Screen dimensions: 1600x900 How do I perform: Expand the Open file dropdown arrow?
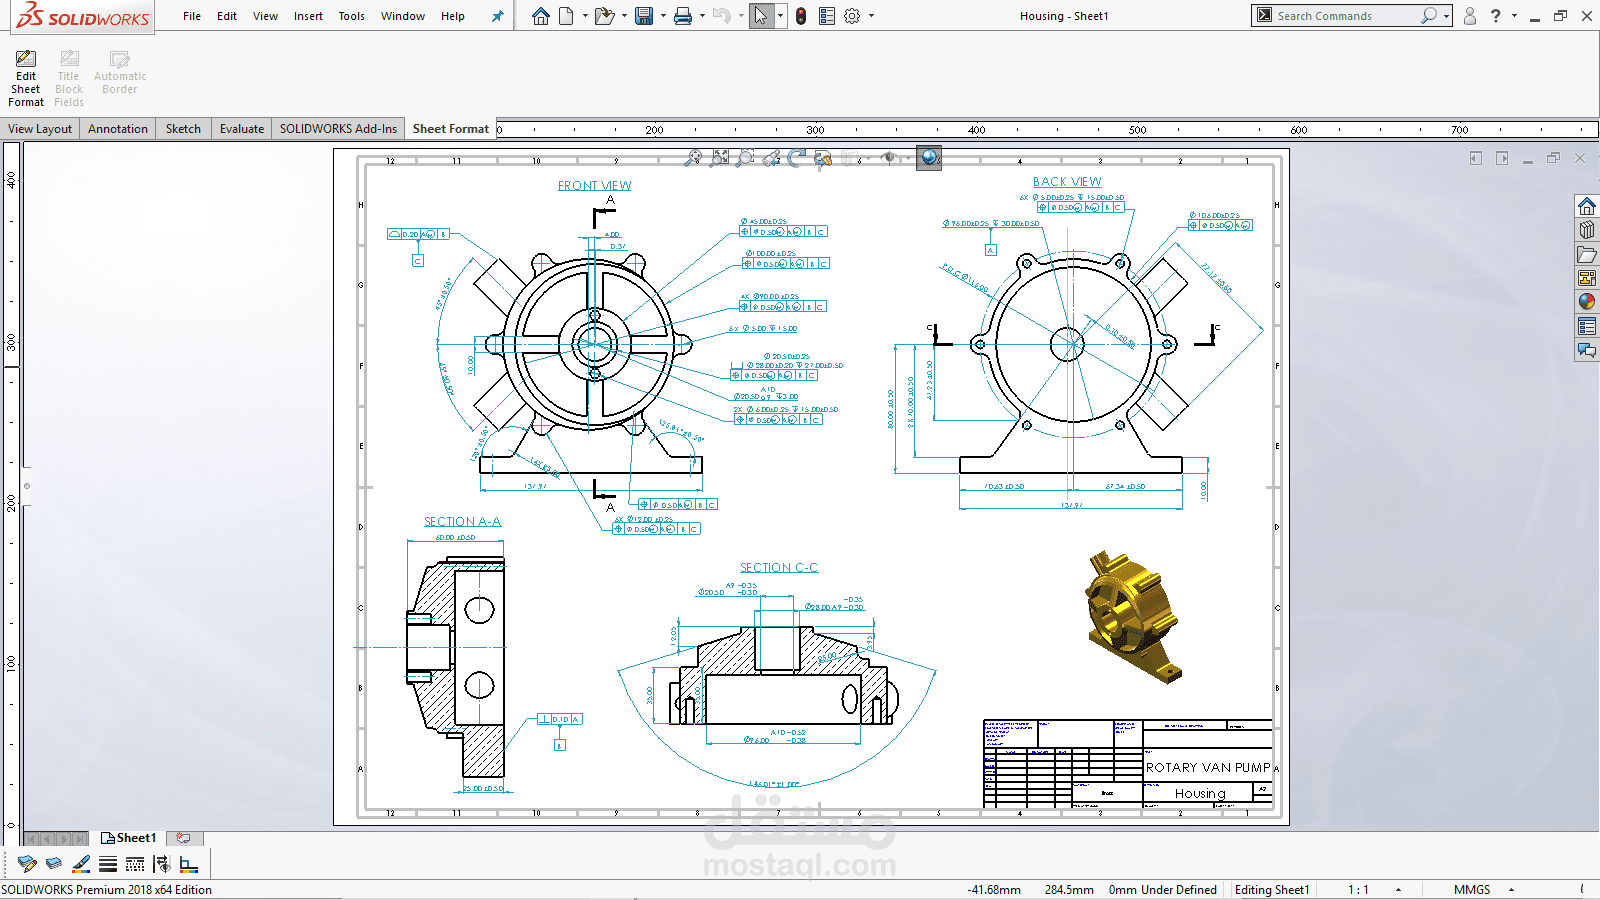point(624,16)
